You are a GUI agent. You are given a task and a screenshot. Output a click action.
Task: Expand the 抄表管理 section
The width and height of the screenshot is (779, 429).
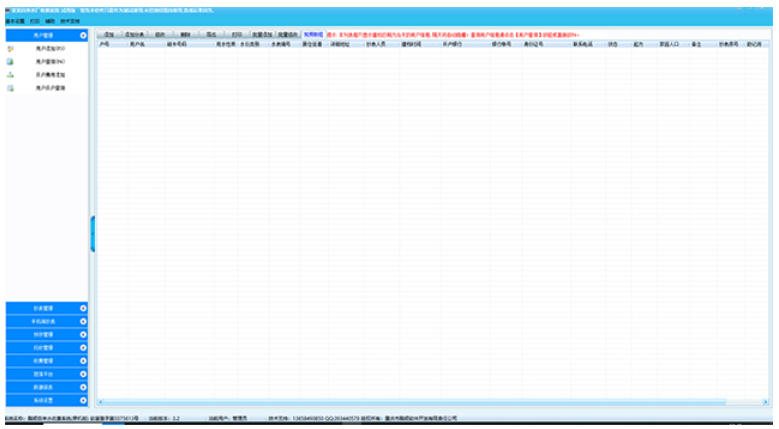pyautogui.click(x=83, y=308)
